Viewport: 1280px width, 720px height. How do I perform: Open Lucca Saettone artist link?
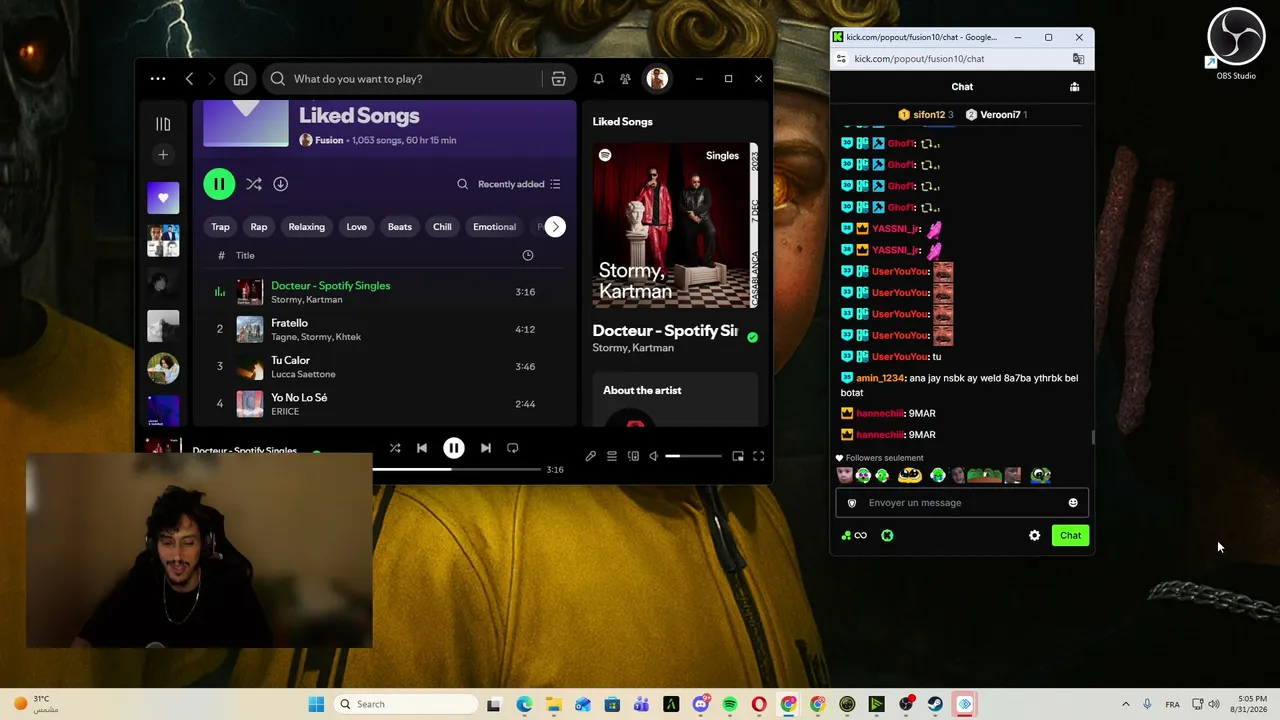tap(303, 374)
